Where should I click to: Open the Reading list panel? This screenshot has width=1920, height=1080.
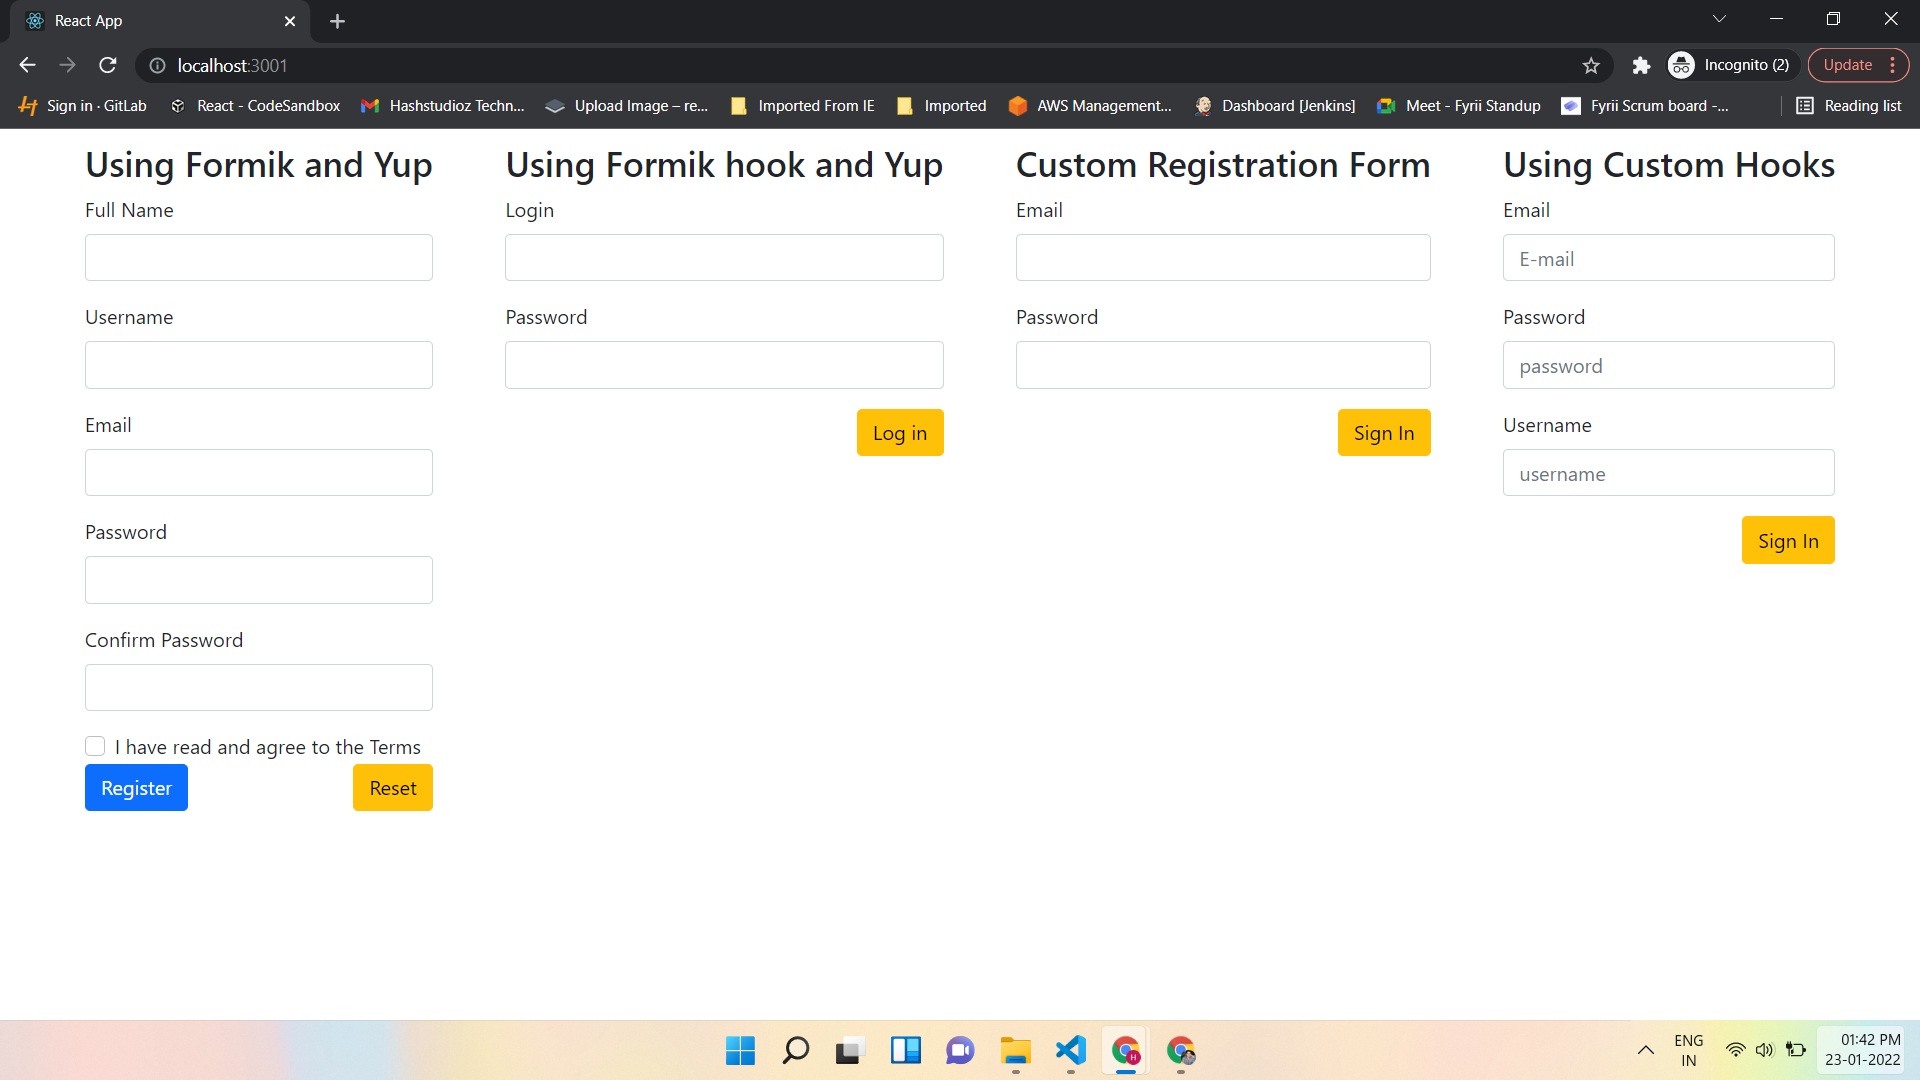1848,106
